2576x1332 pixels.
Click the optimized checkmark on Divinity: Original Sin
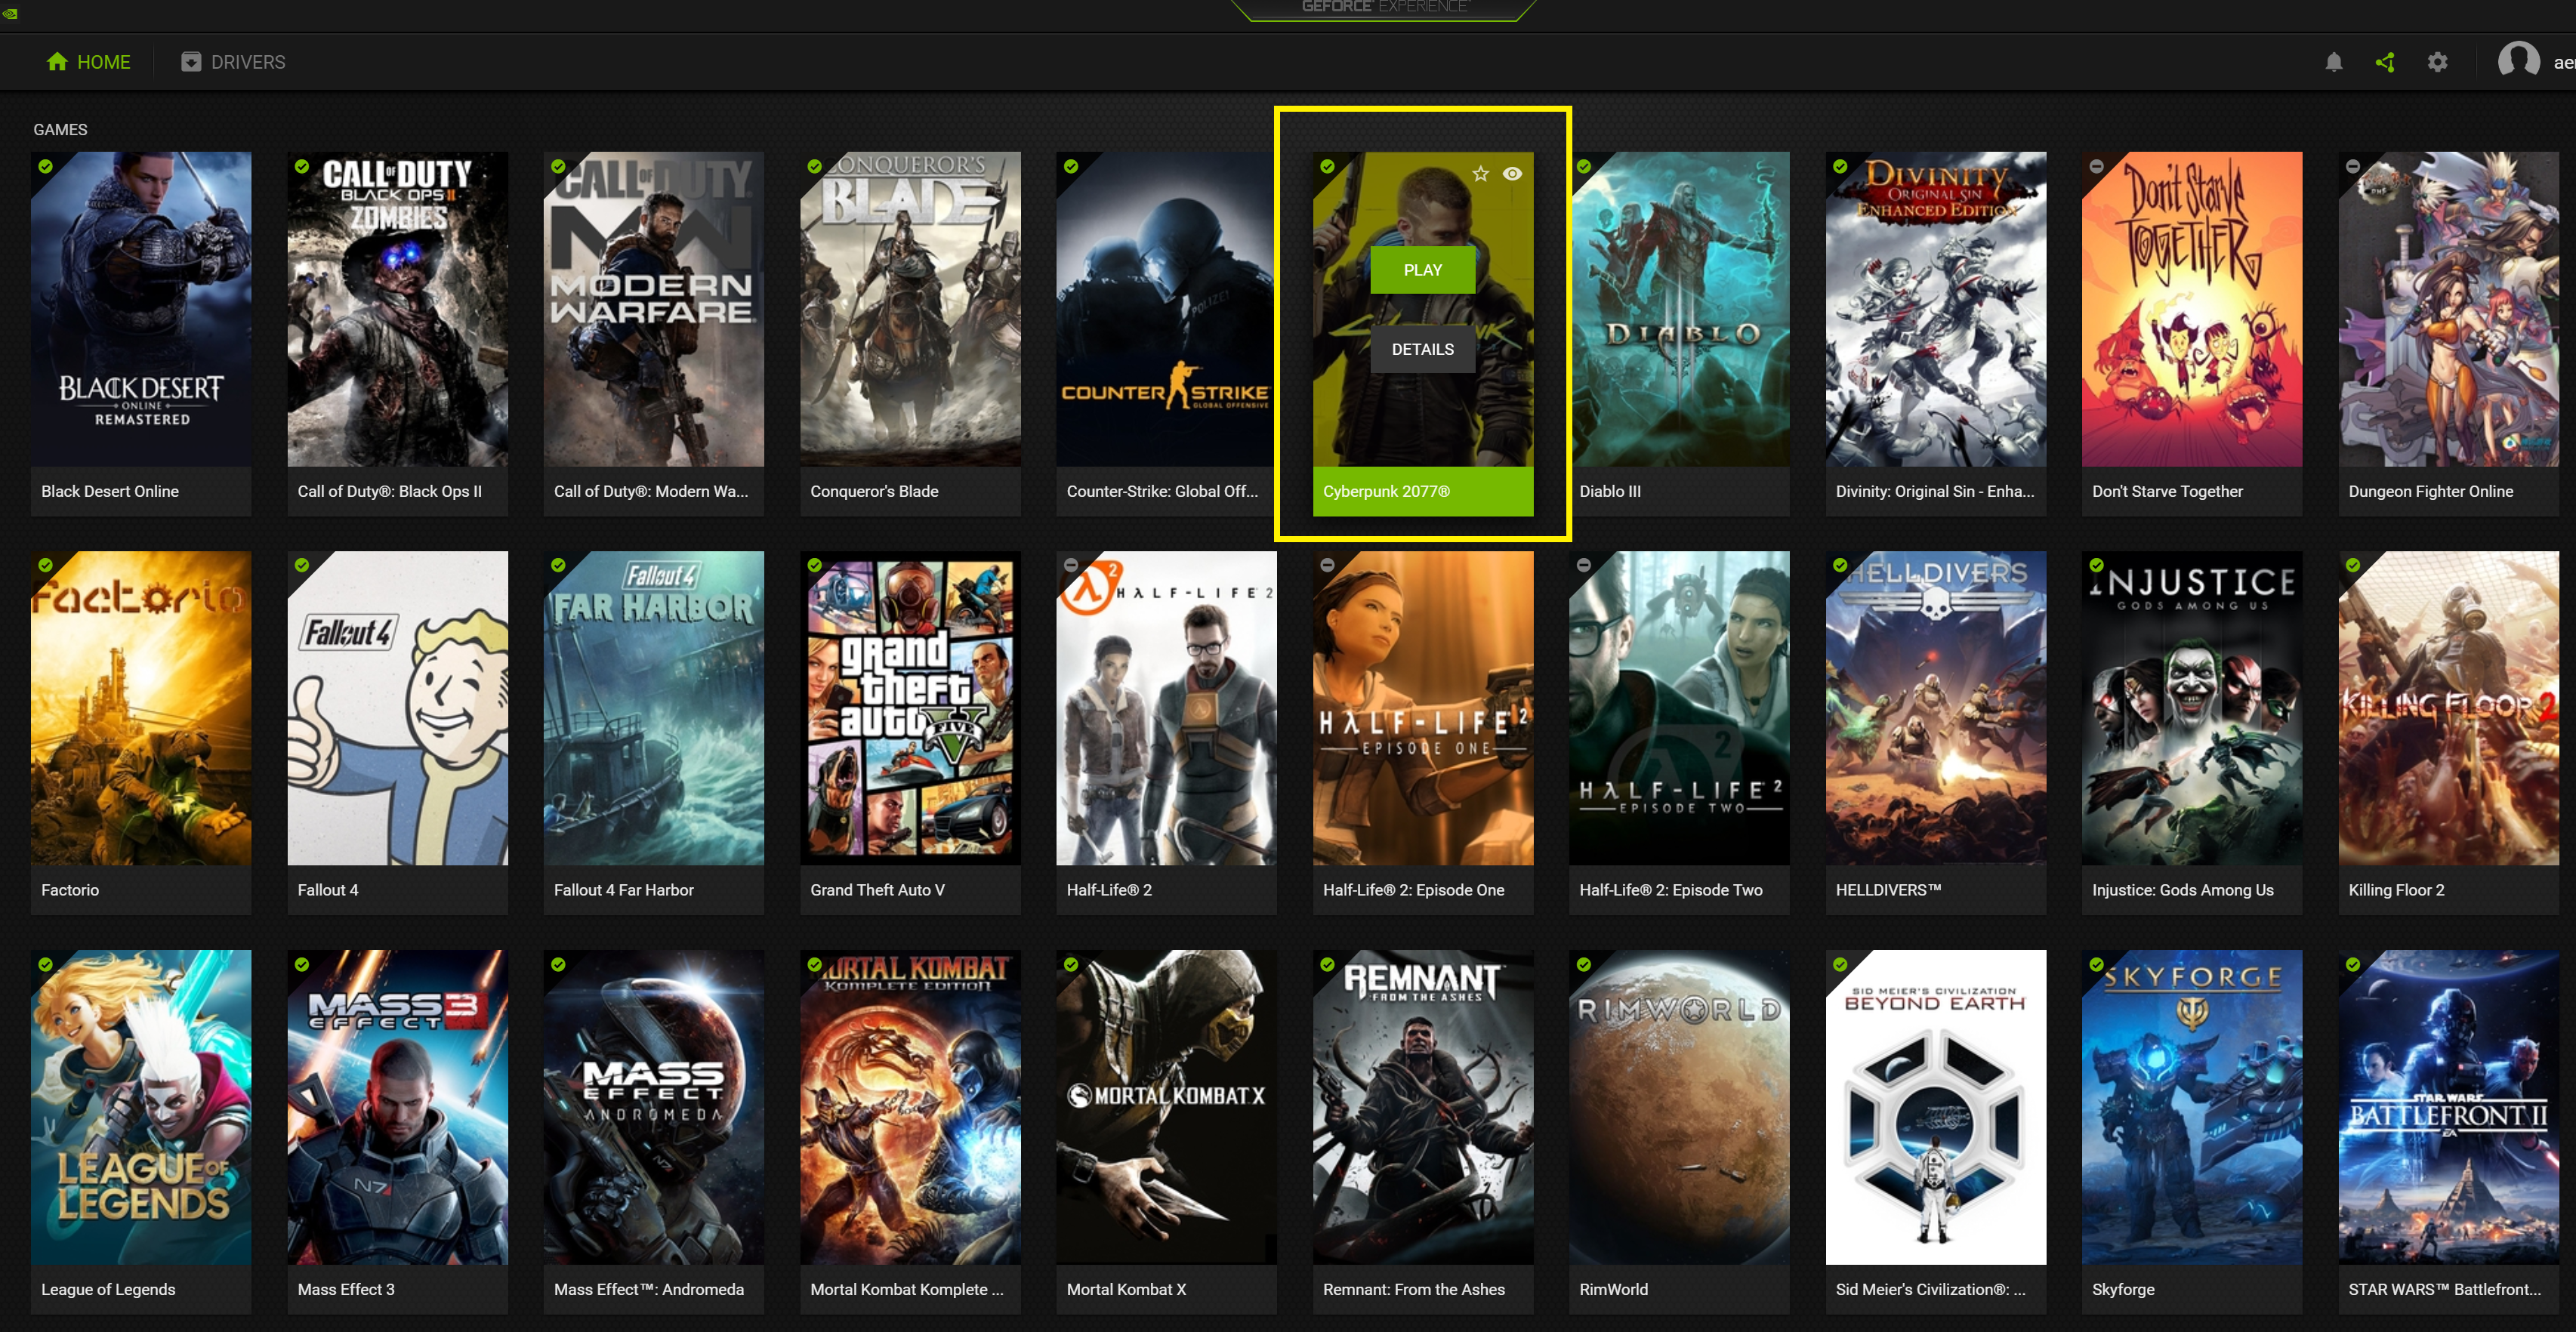click(x=1840, y=167)
